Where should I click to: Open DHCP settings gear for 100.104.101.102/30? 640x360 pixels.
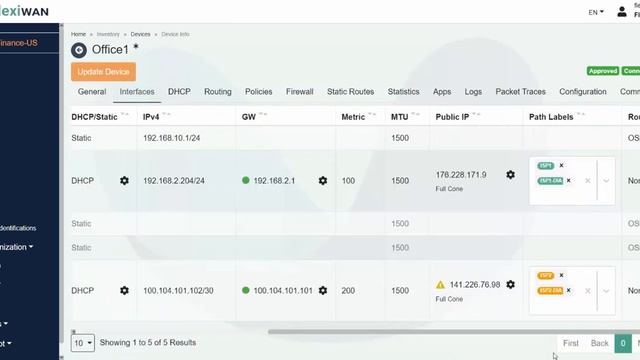point(124,290)
